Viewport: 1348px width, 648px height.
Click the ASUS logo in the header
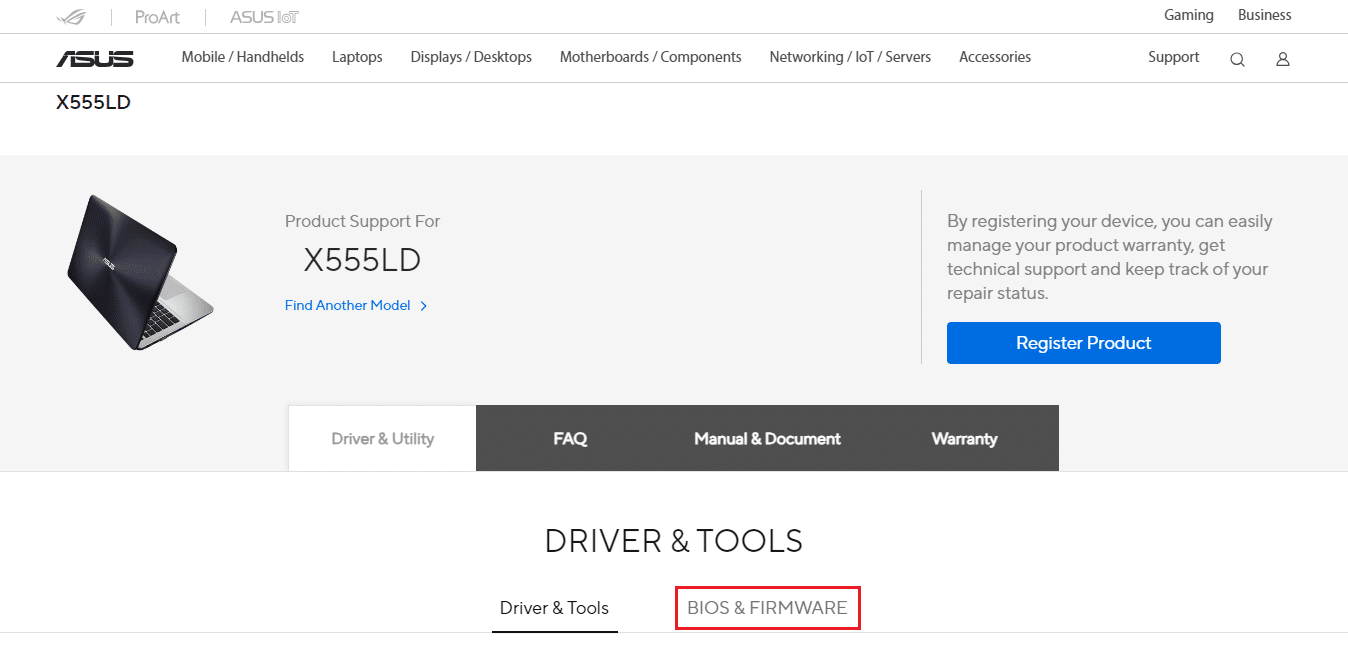click(x=95, y=59)
